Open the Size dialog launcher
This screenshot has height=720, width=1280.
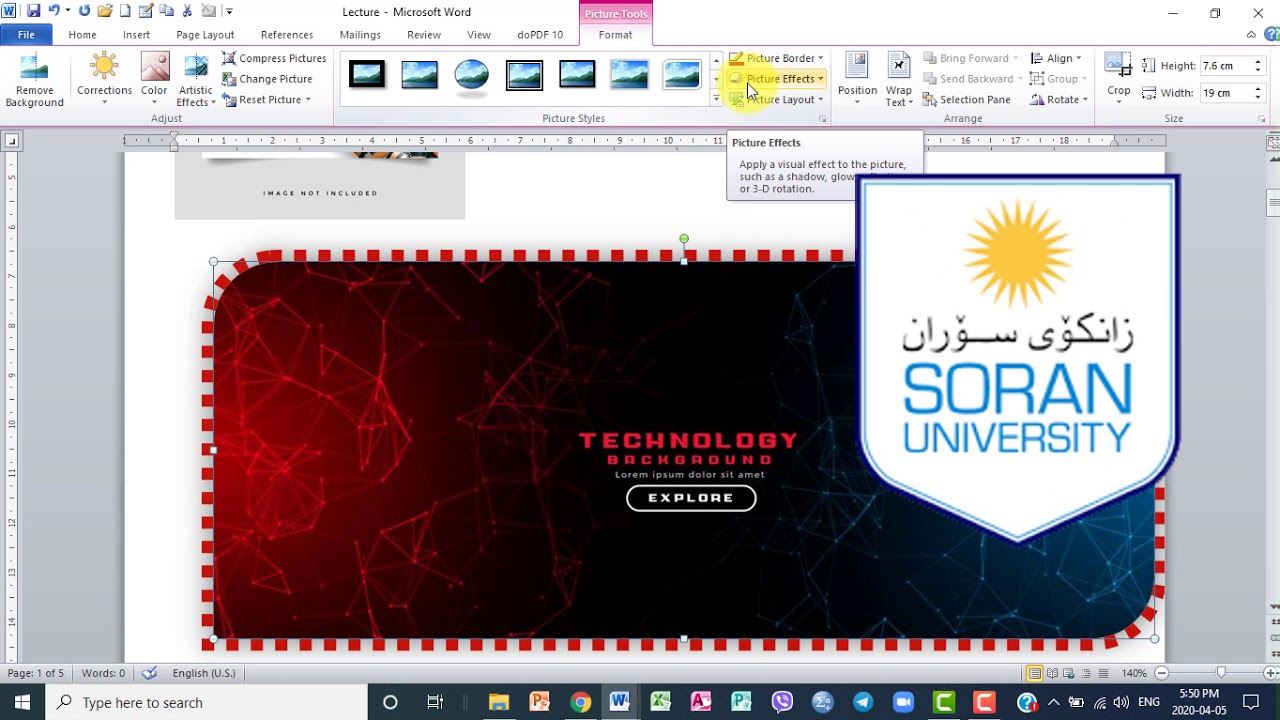pos(1261,119)
